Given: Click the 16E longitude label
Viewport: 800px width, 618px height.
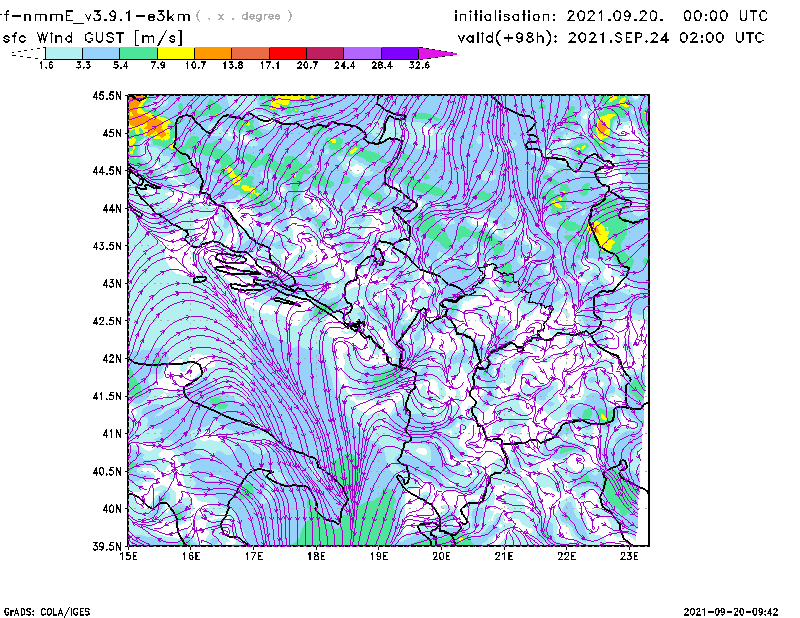Looking at the screenshot, I should pyautogui.click(x=191, y=556).
